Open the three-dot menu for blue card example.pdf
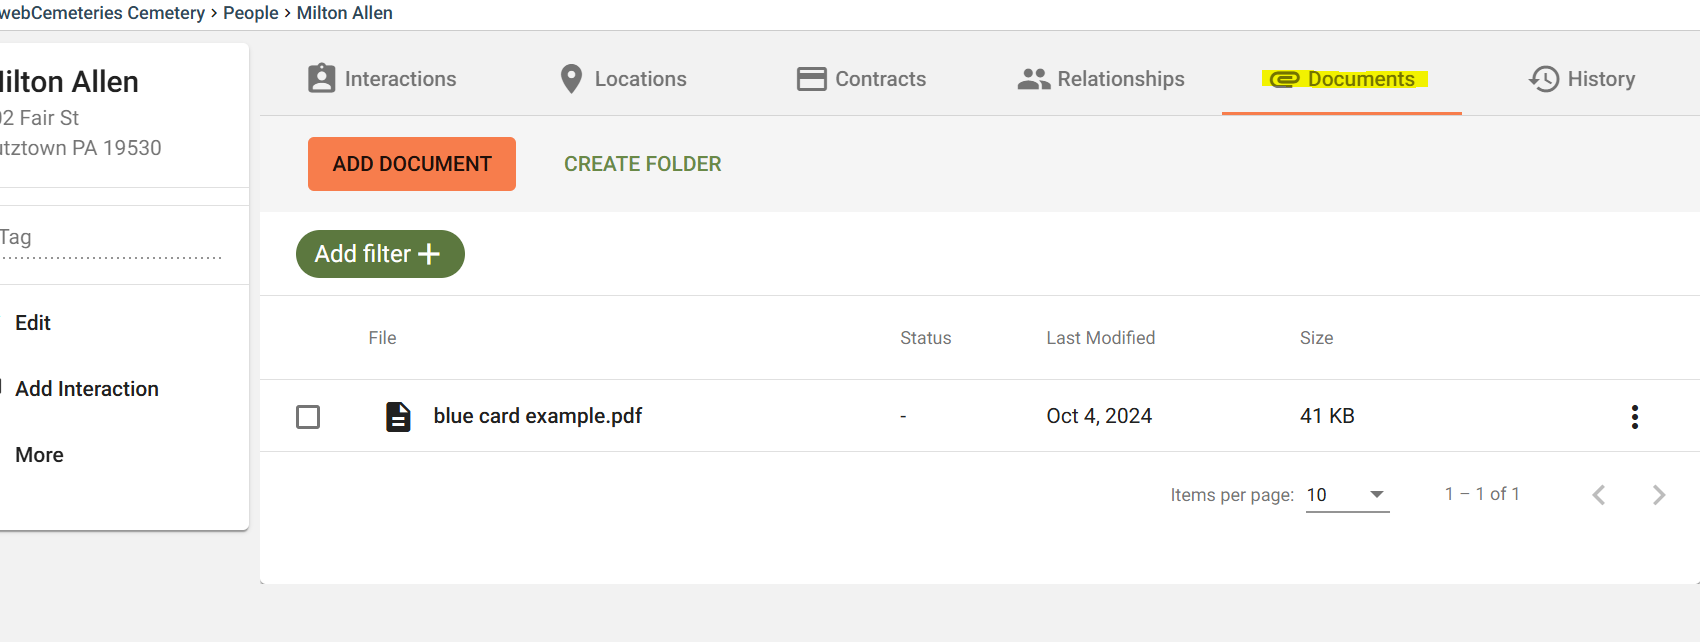Image resolution: width=1700 pixels, height=642 pixels. (x=1635, y=417)
